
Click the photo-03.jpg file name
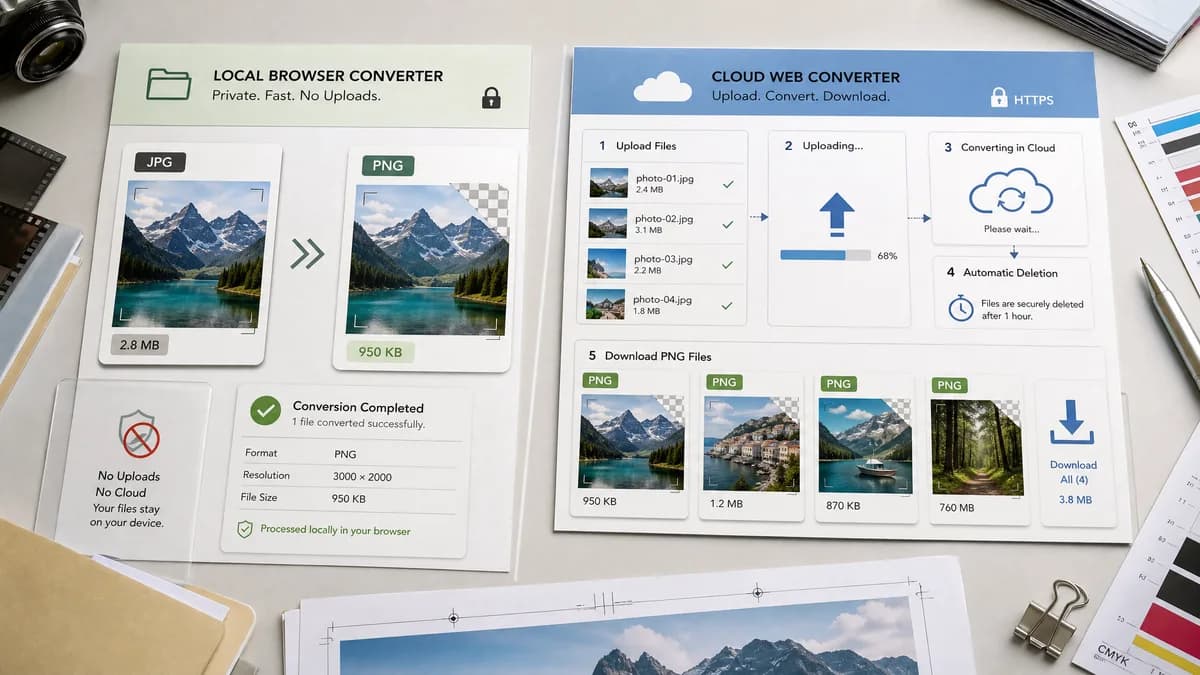(x=664, y=259)
